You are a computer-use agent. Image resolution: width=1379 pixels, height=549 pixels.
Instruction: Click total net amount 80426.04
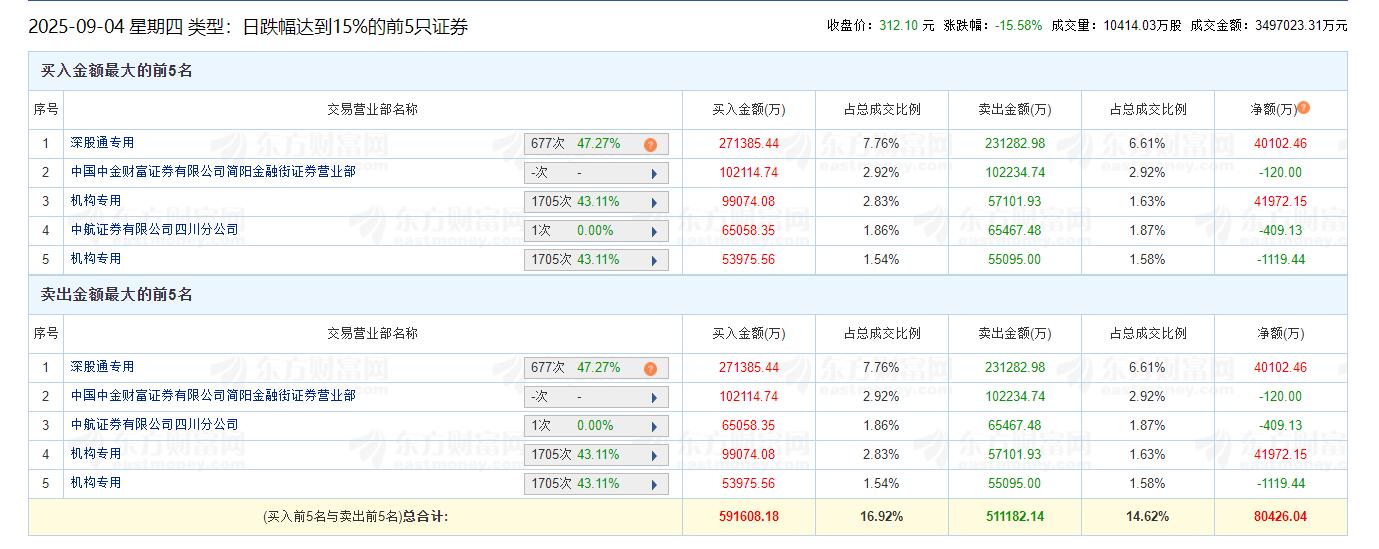point(1280,517)
